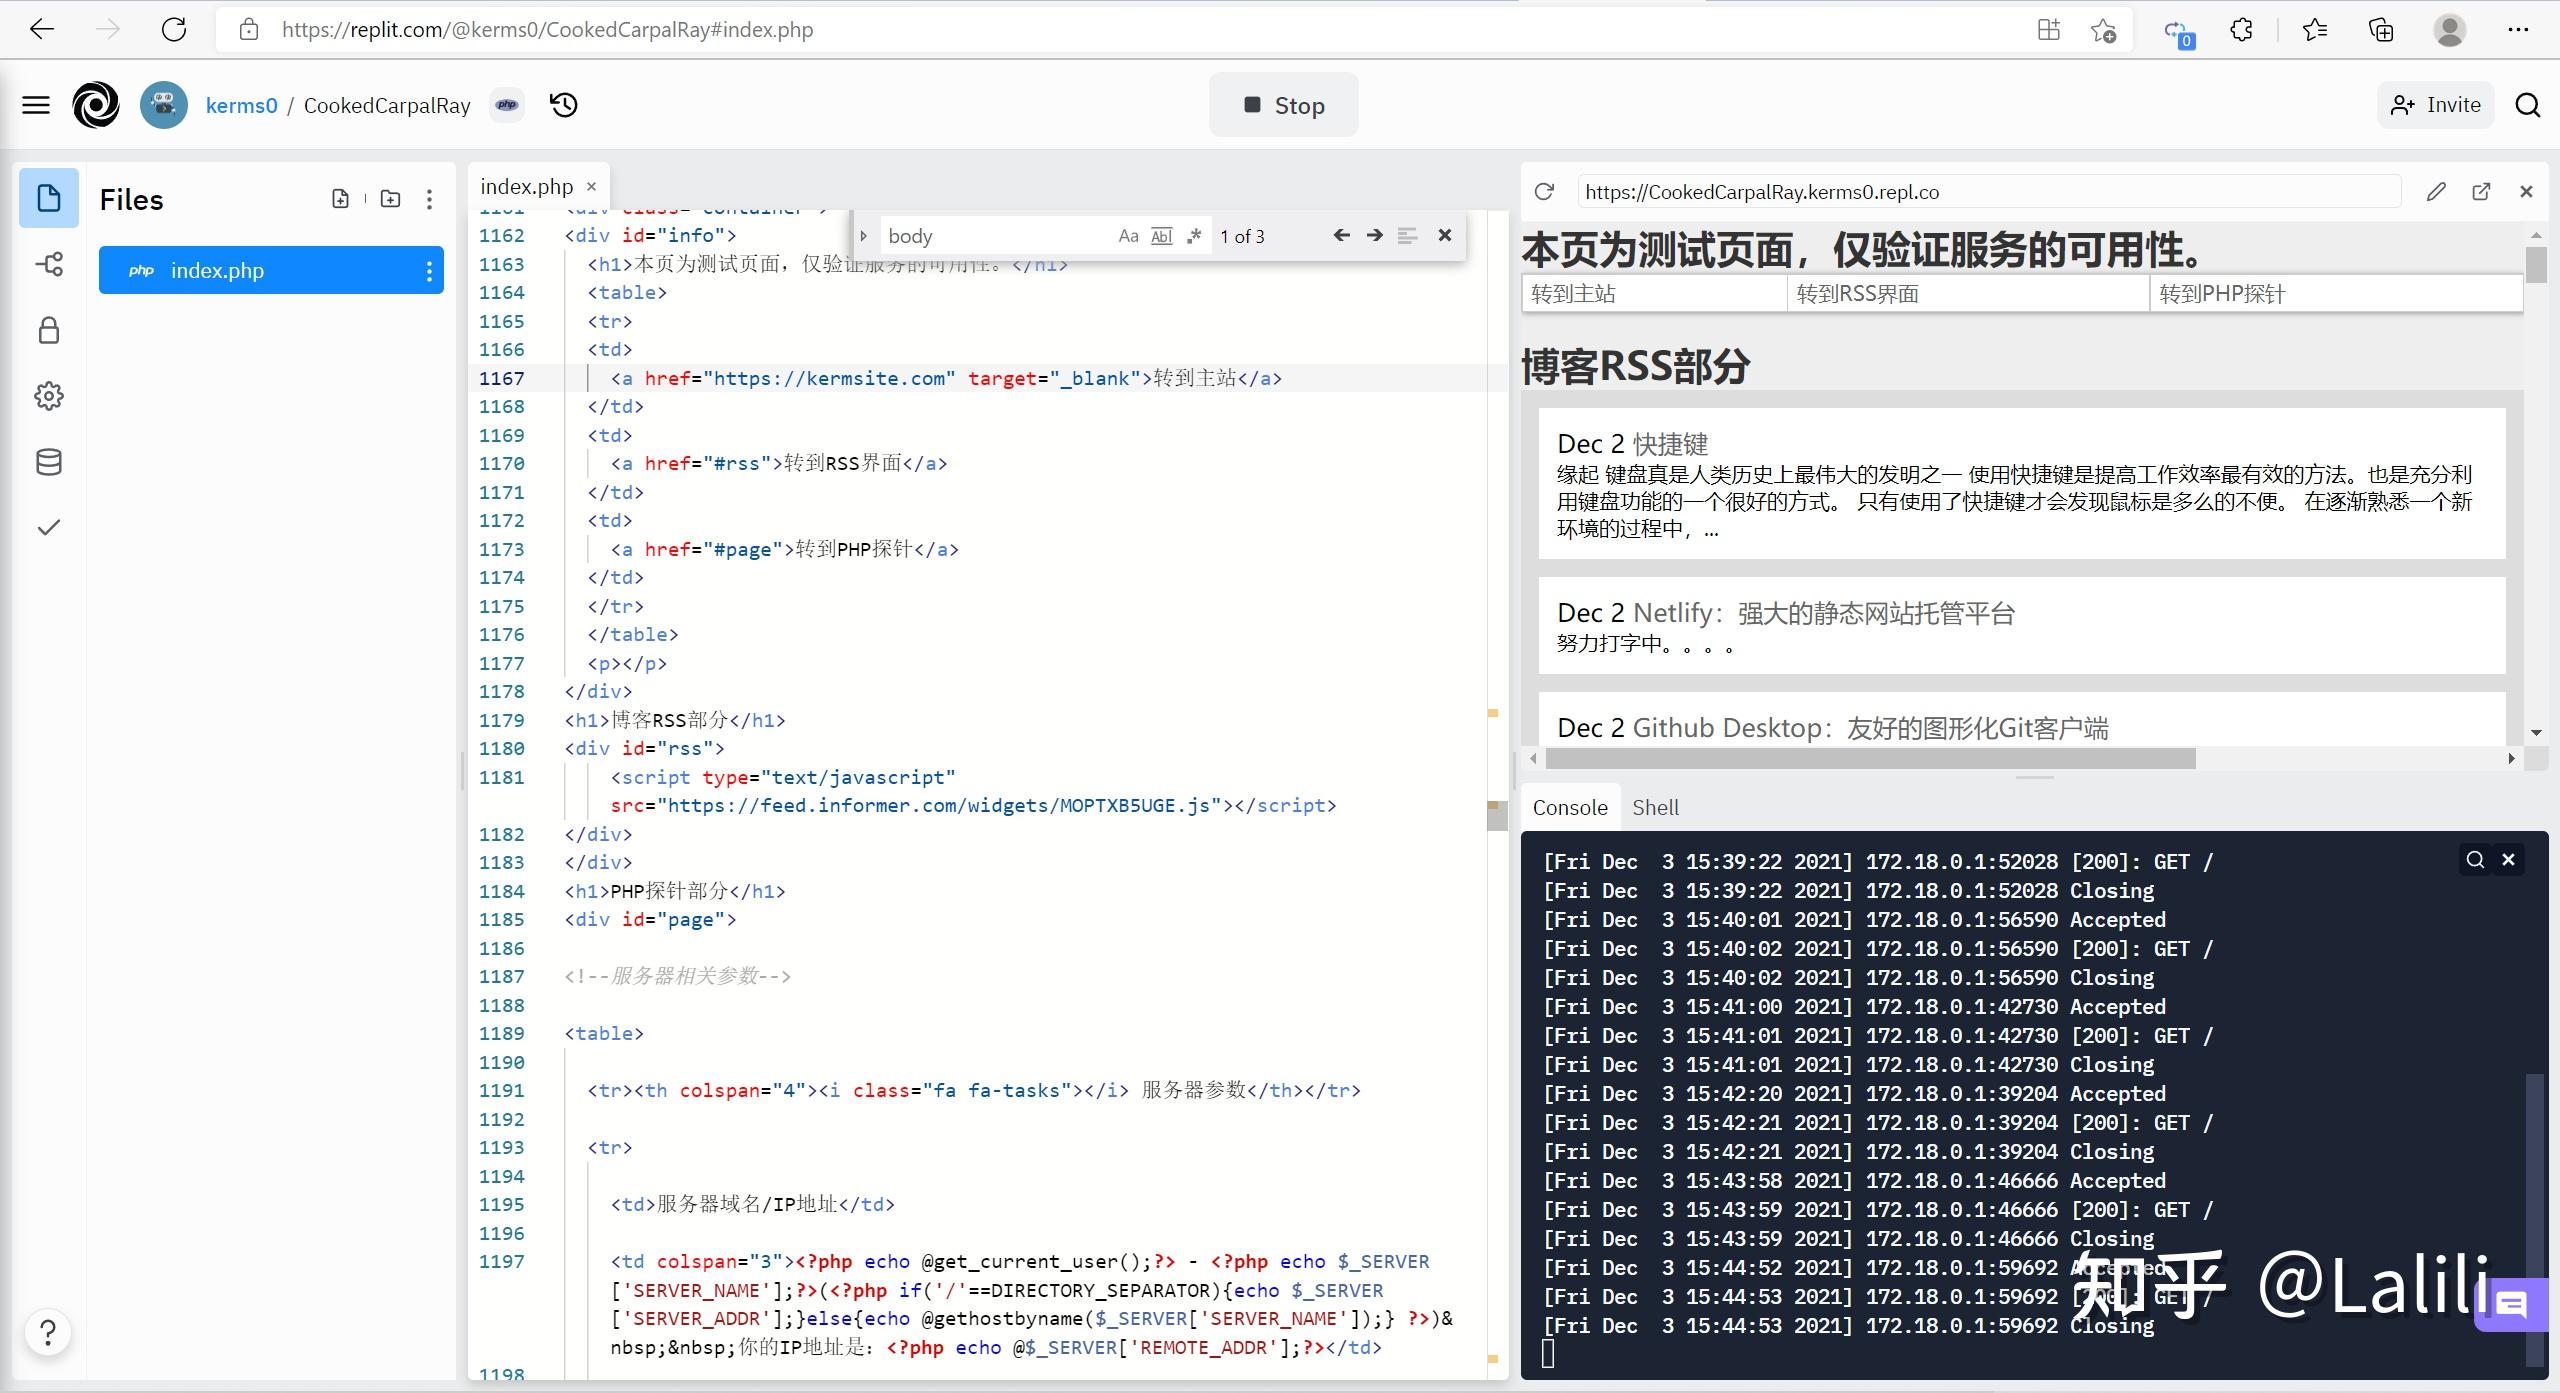Screen dimensions: 2560x1393
Task: Open index.php file options menu
Action: tap(429, 271)
